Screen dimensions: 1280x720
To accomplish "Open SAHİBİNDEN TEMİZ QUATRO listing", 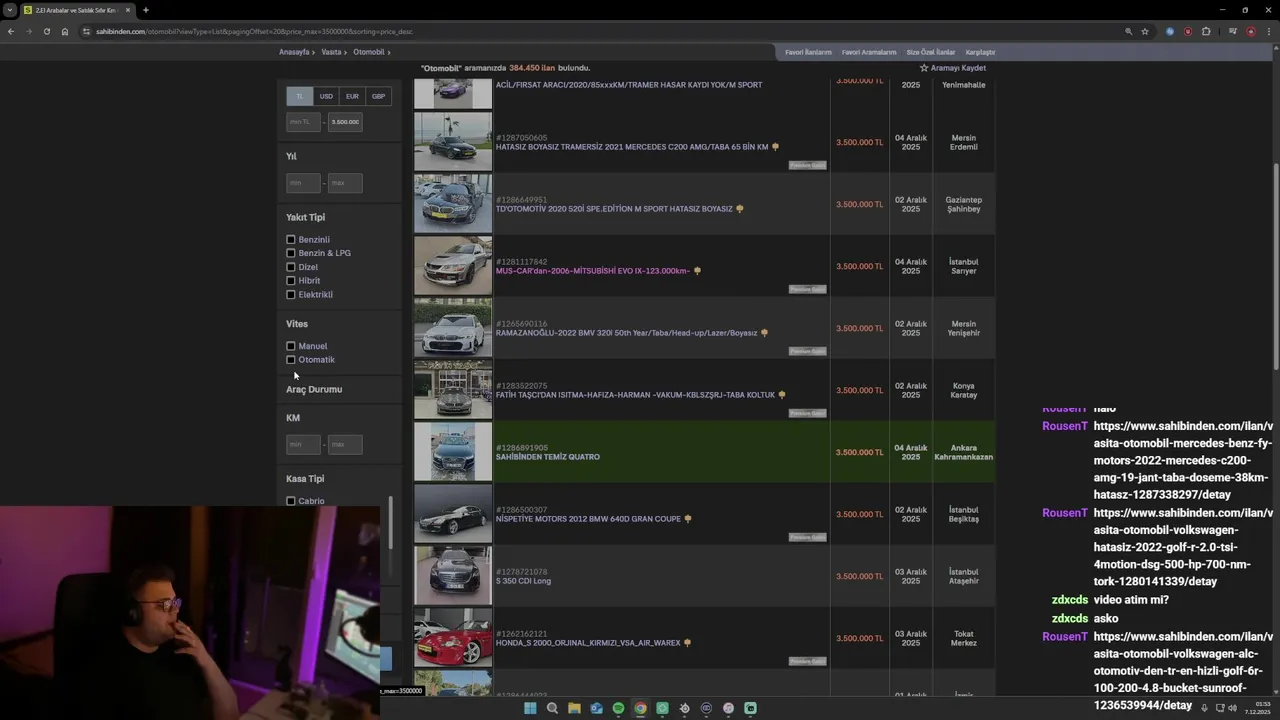I will point(548,457).
